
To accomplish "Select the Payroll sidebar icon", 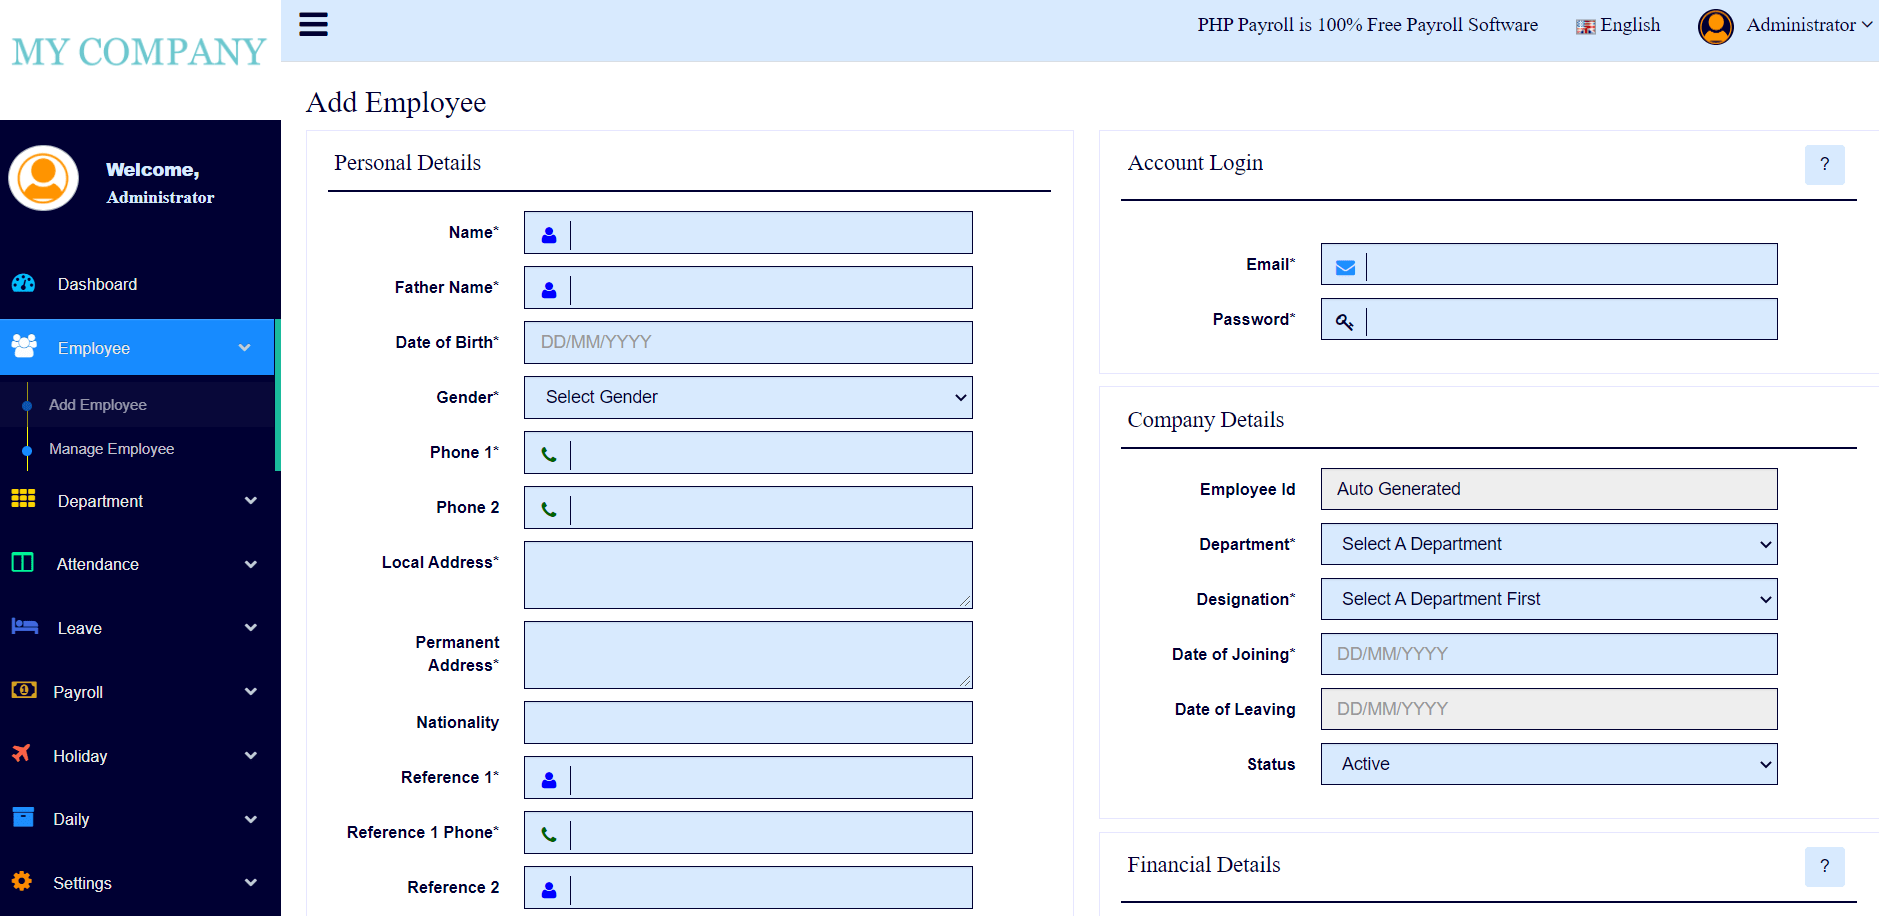I will (x=23, y=691).
